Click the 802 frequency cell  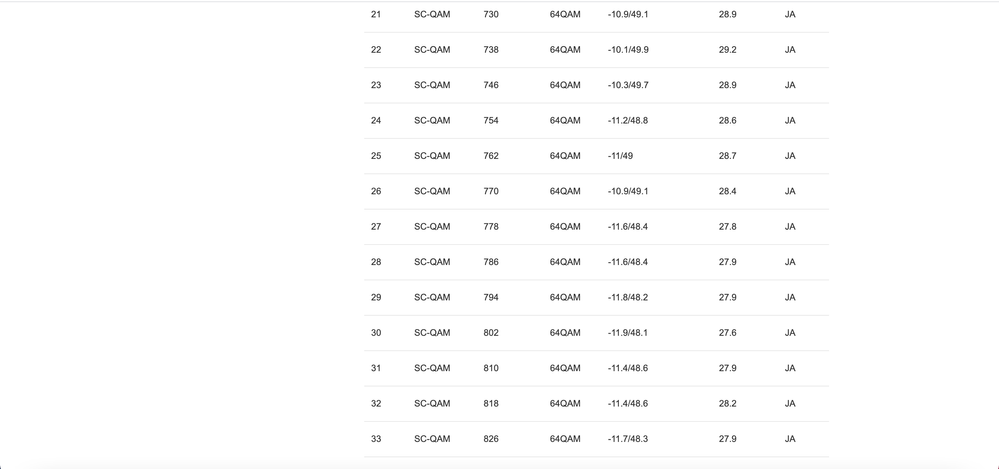tap(491, 333)
